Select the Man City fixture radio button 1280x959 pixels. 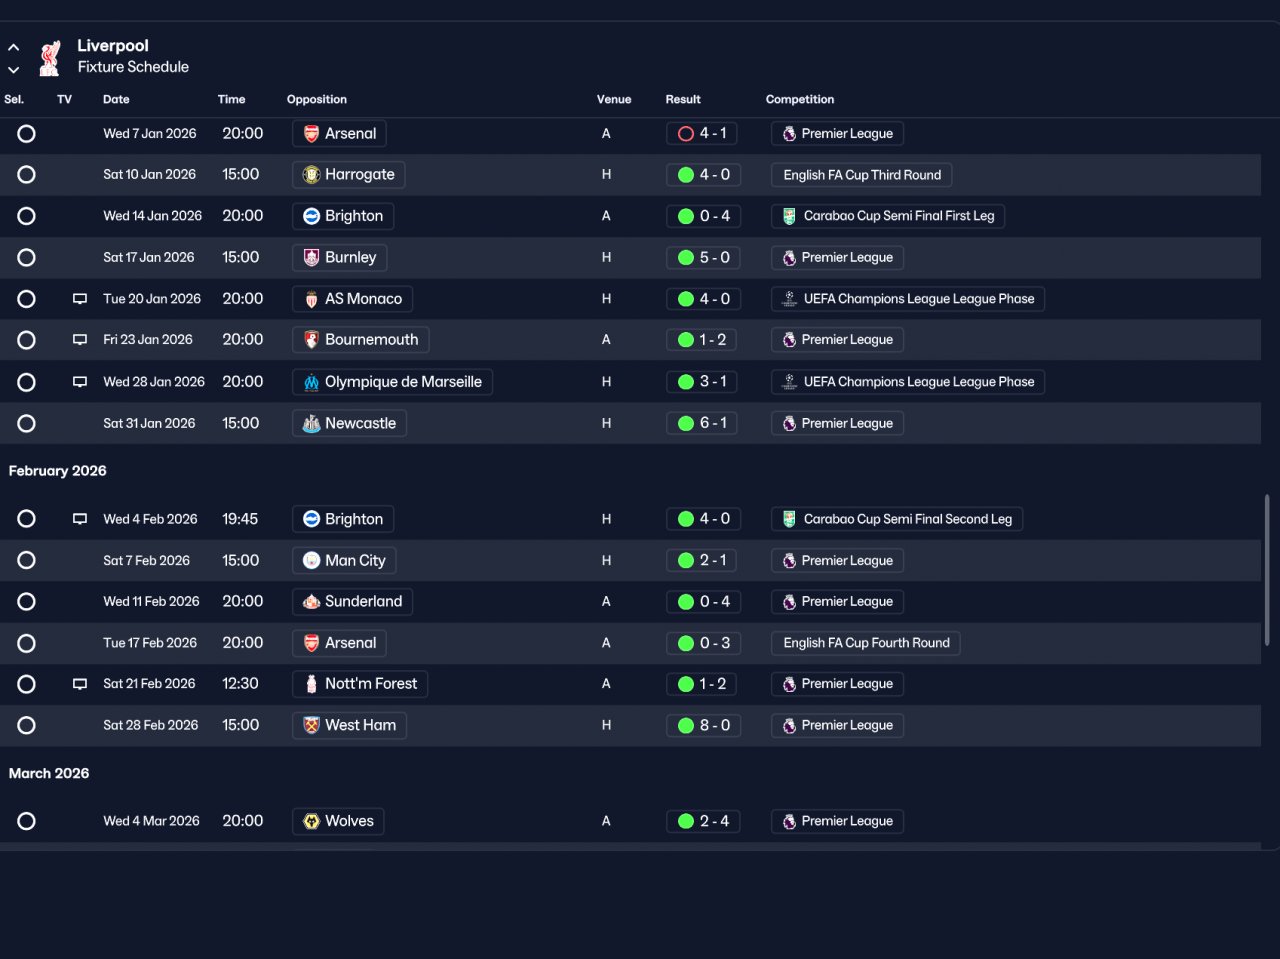pyautogui.click(x=27, y=561)
